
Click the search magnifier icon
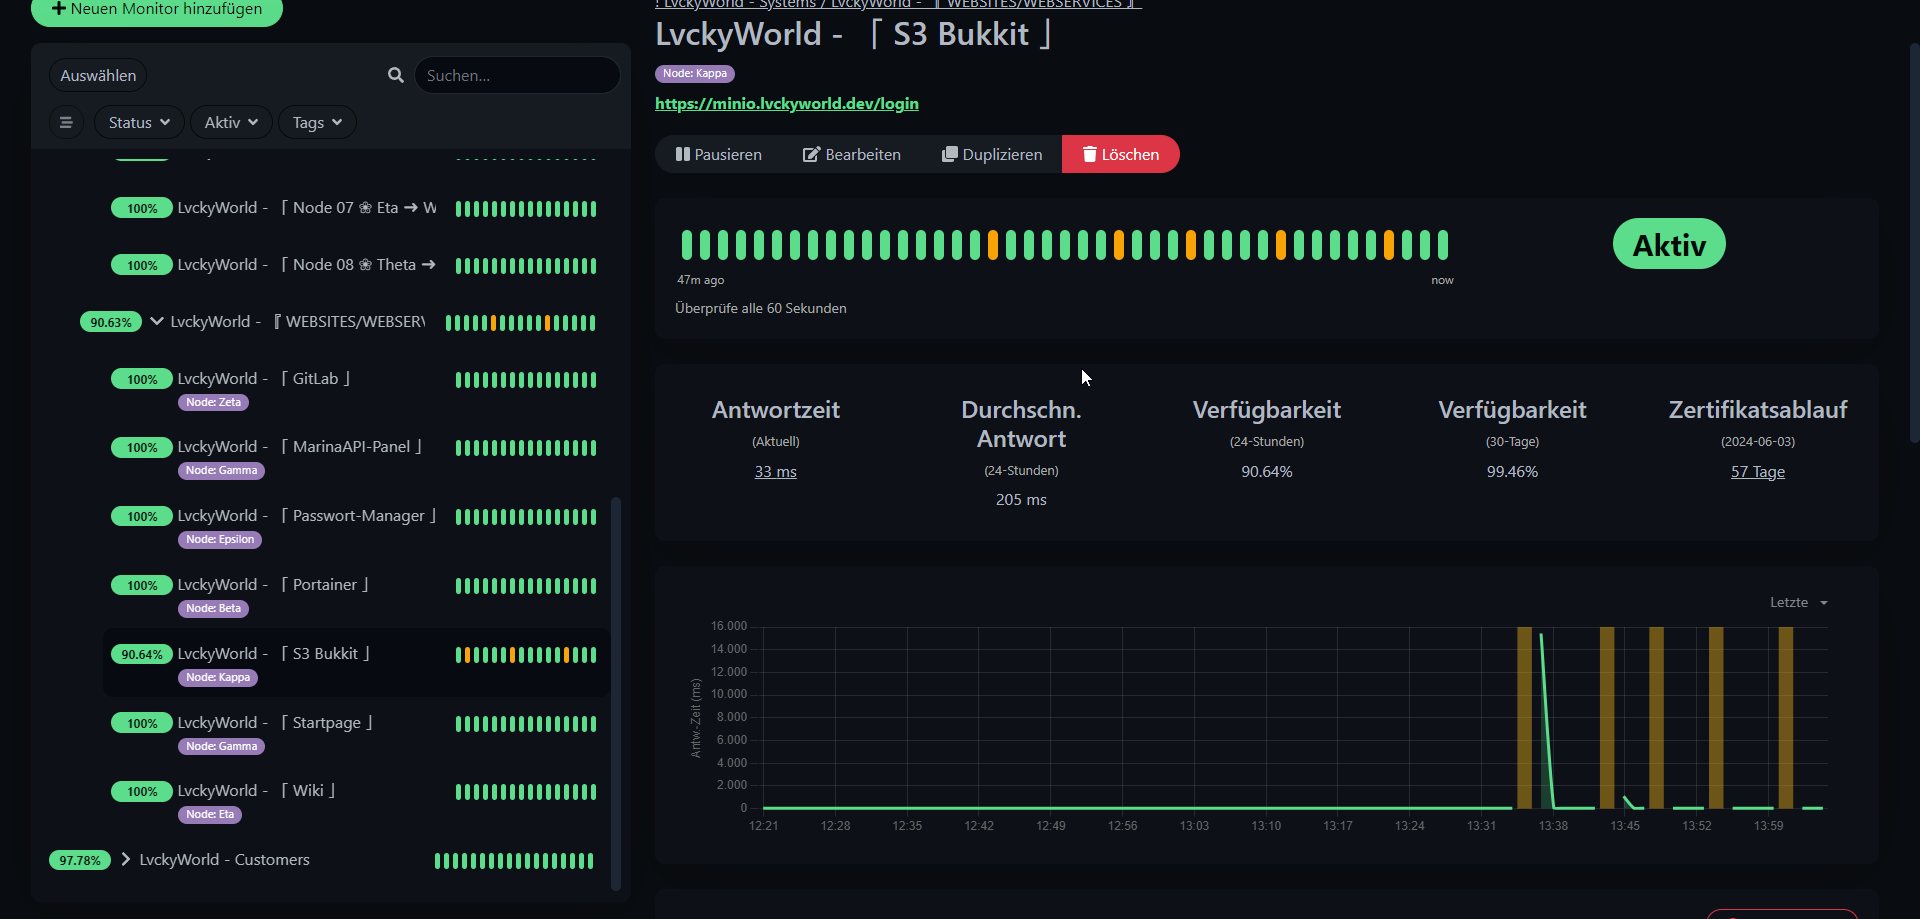(396, 75)
